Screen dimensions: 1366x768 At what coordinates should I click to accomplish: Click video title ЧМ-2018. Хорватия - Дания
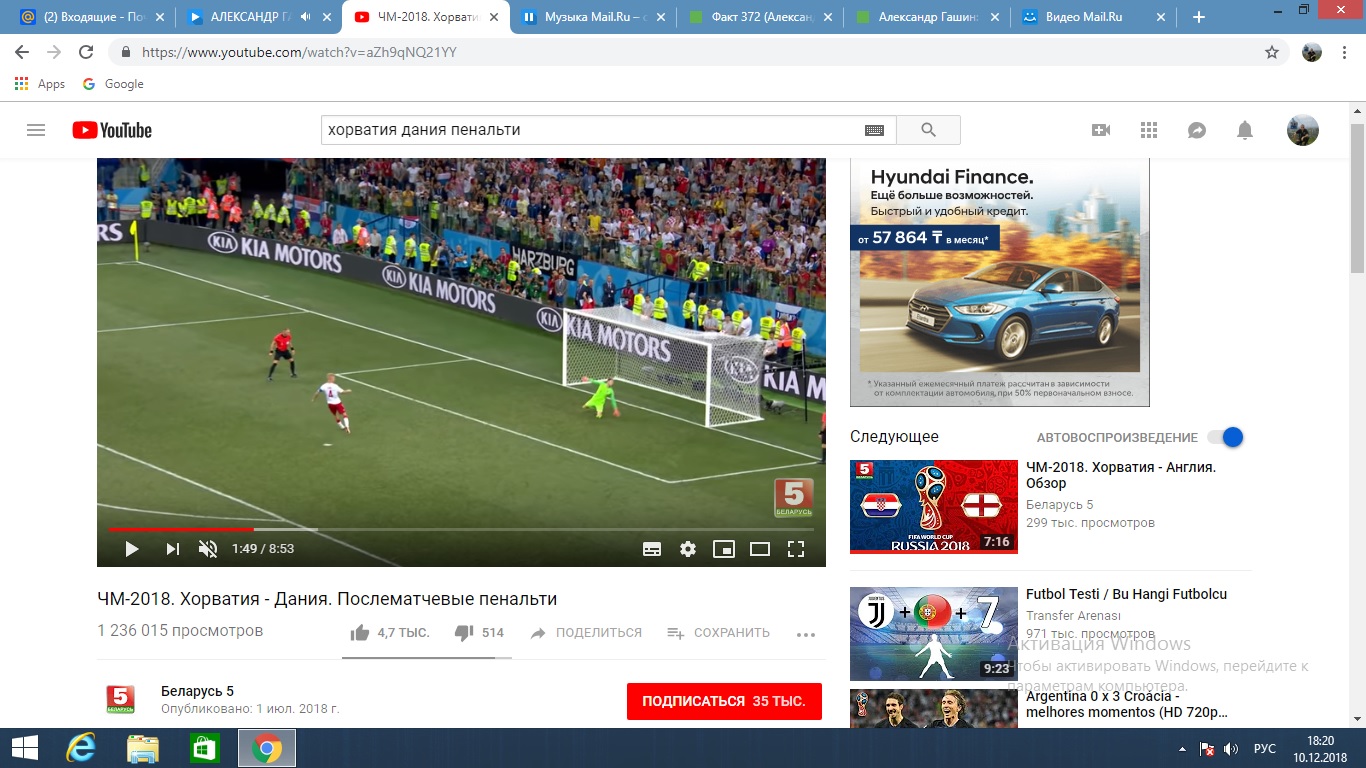pyautogui.click(x=327, y=599)
